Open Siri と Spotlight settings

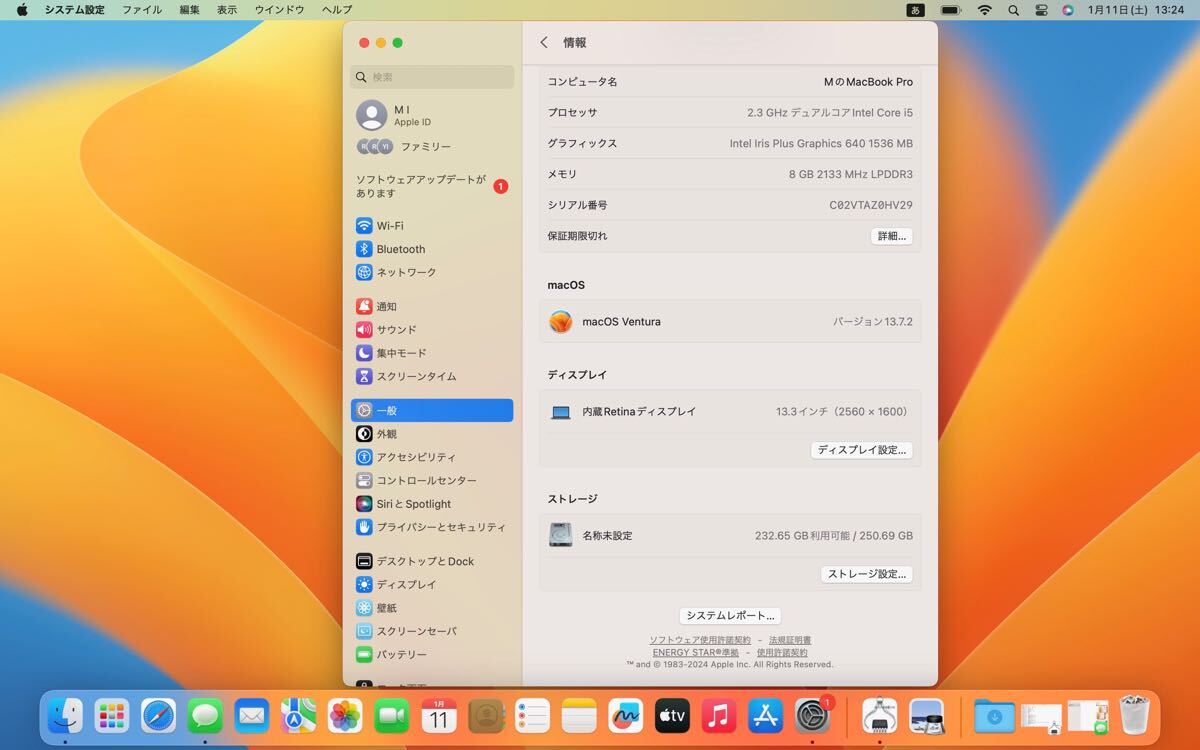tap(432, 504)
